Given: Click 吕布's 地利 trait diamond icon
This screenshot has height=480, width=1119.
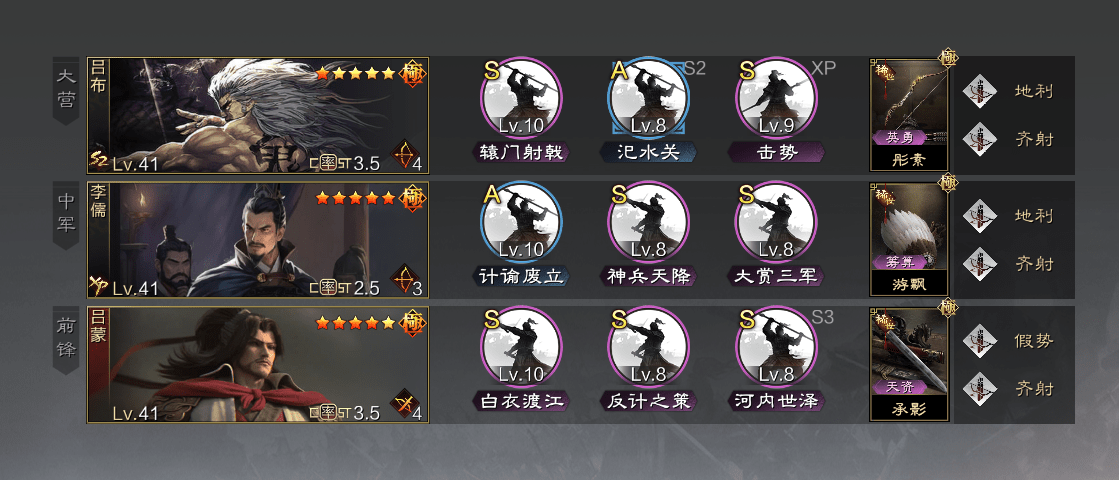Looking at the screenshot, I should (979, 91).
